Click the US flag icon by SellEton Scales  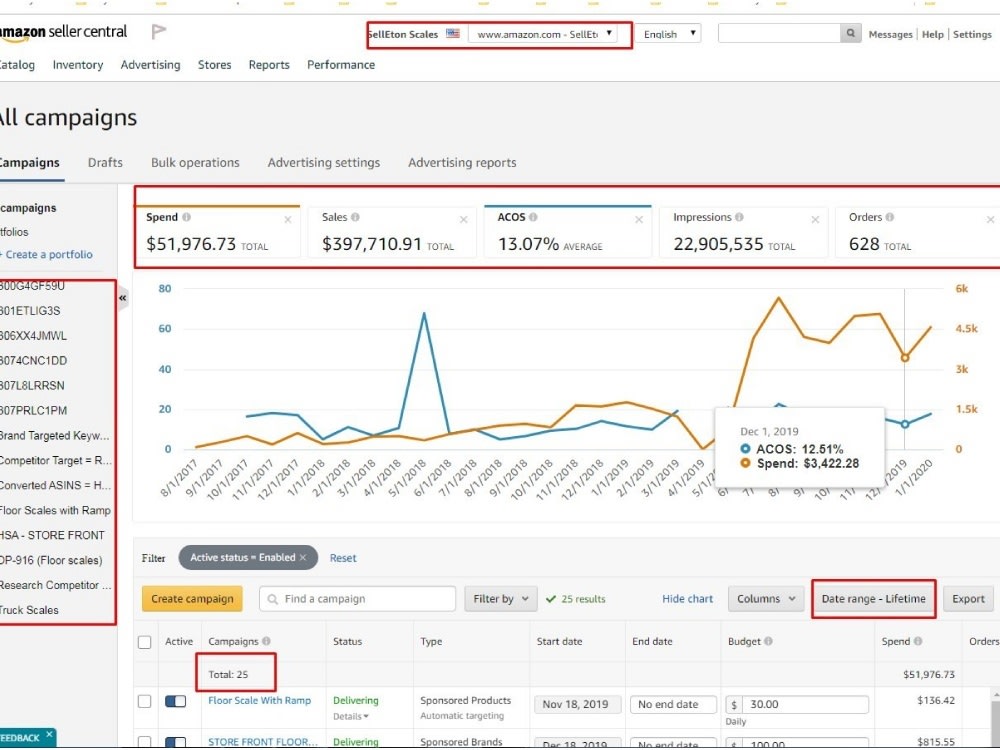coord(453,33)
